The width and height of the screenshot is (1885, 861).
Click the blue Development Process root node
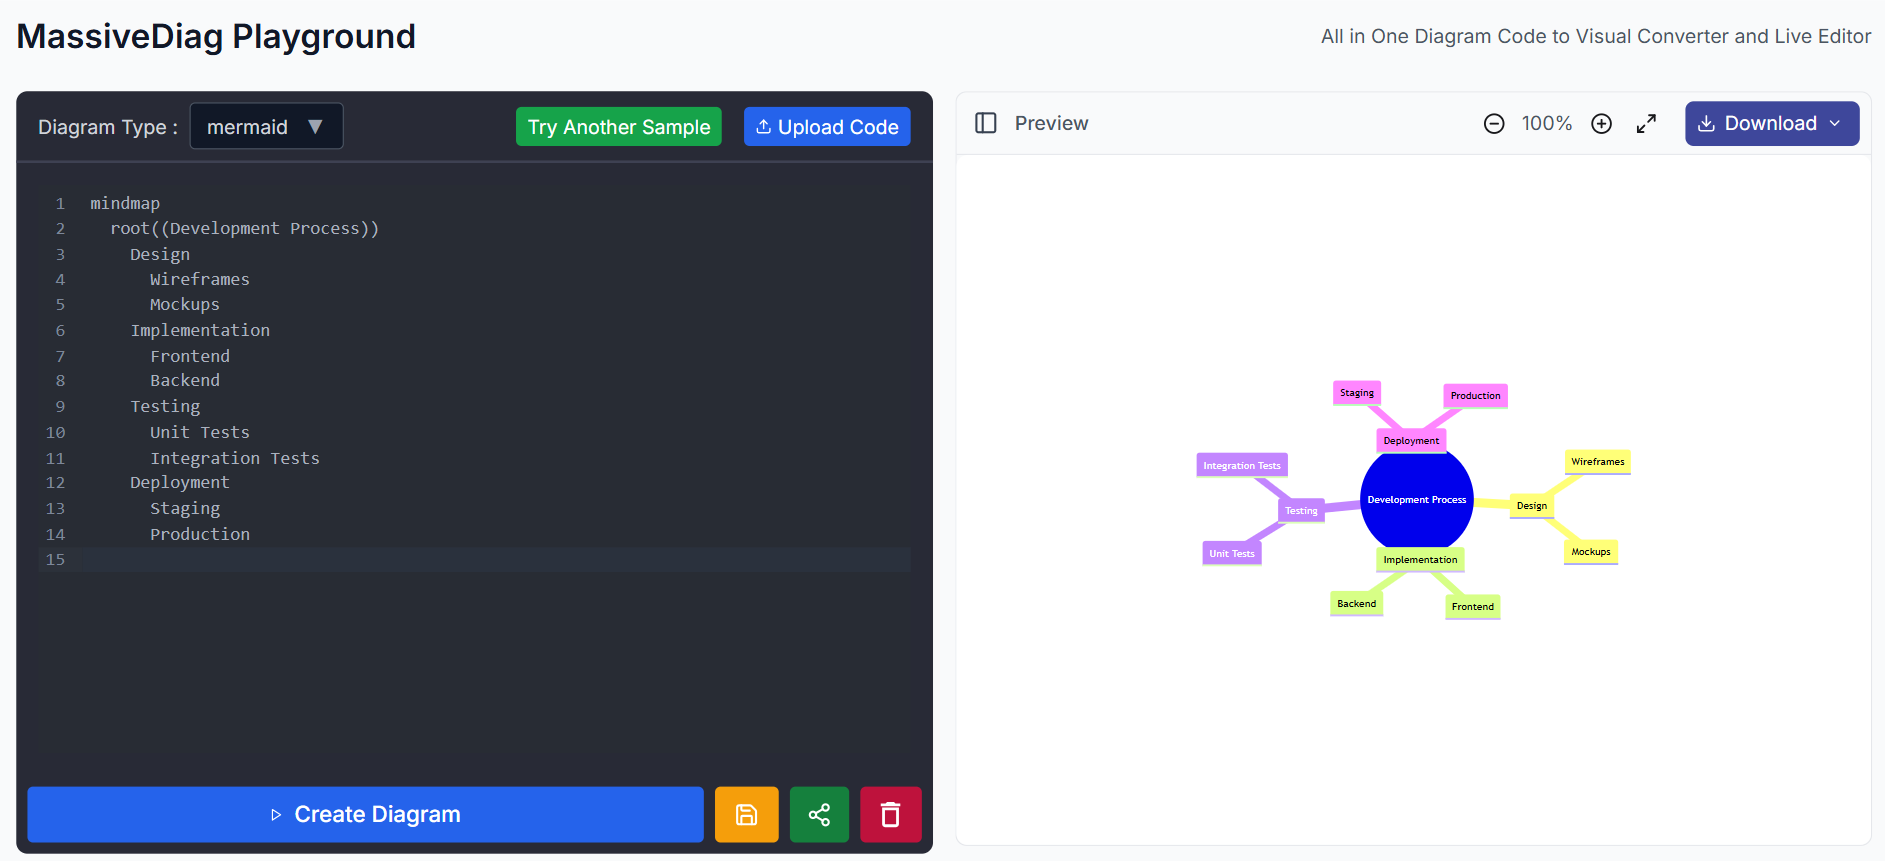[1416, 500]
